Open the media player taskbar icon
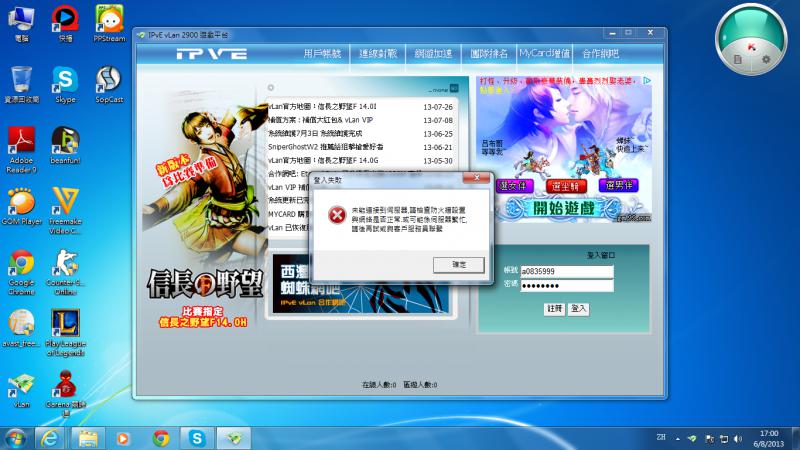This screenshot has height=450, width=800. pyautogui.click(x=122, y=438)
